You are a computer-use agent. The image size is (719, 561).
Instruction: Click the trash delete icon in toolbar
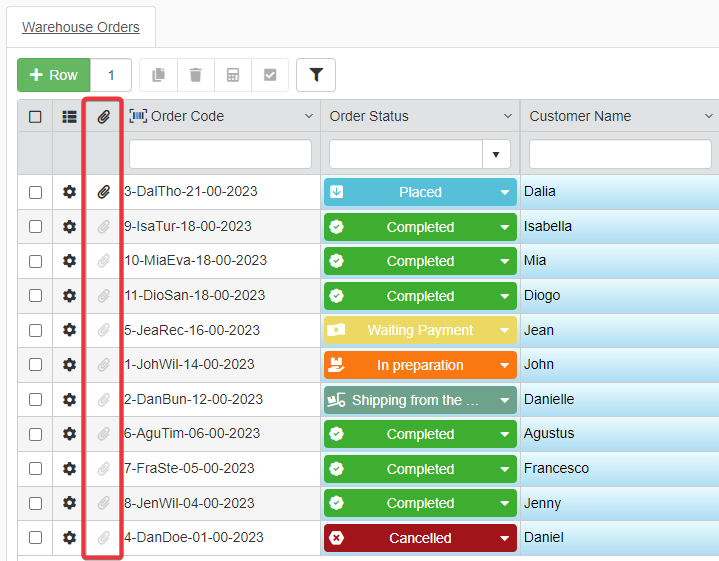tap(195, 75)
